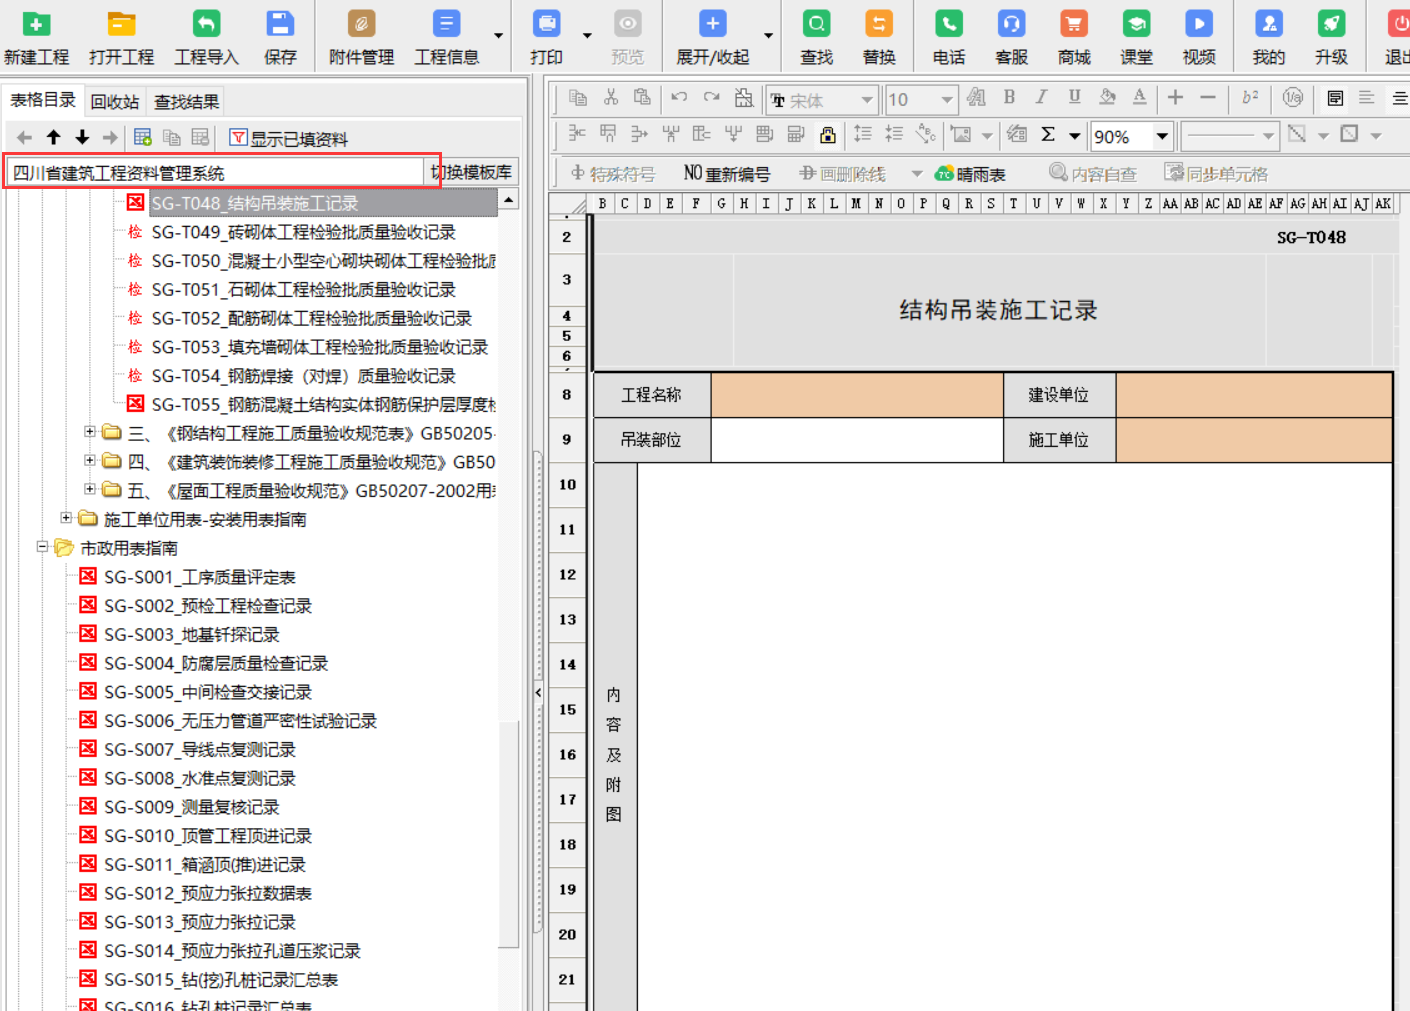The image size is (1410, 1011).
Task: Click the 同步单元格 button
Action: [x=1216, y=174]
